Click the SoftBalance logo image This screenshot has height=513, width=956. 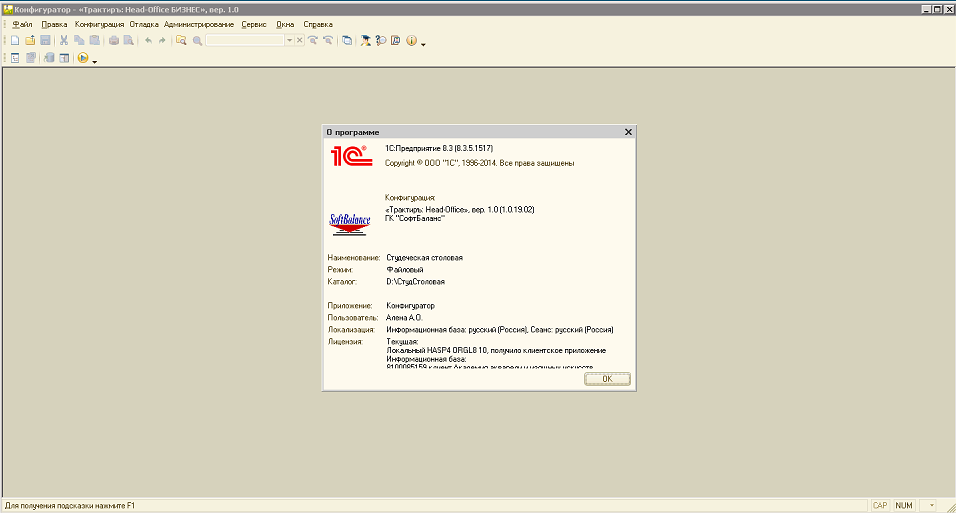[x=349, y=222]
